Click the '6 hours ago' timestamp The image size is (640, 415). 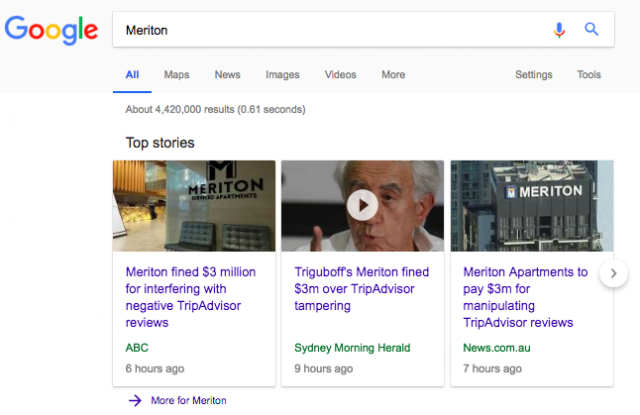155,368
